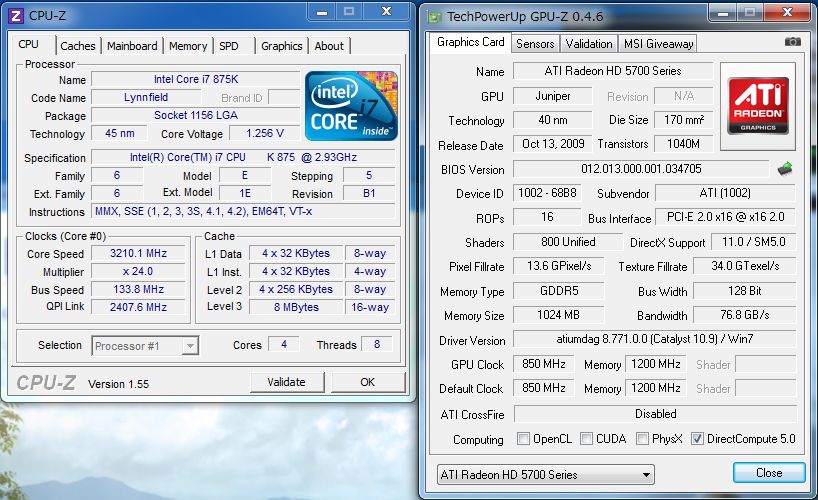Image resolution: width=818 pixels, height=500 pixels.
Task: Click the Memory Type value GDDR5
Action: 559,291
